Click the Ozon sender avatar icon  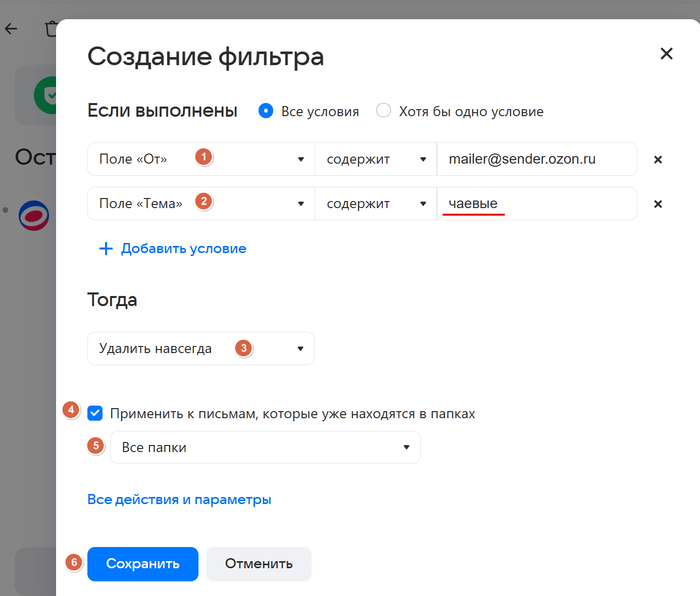[34, 215]
